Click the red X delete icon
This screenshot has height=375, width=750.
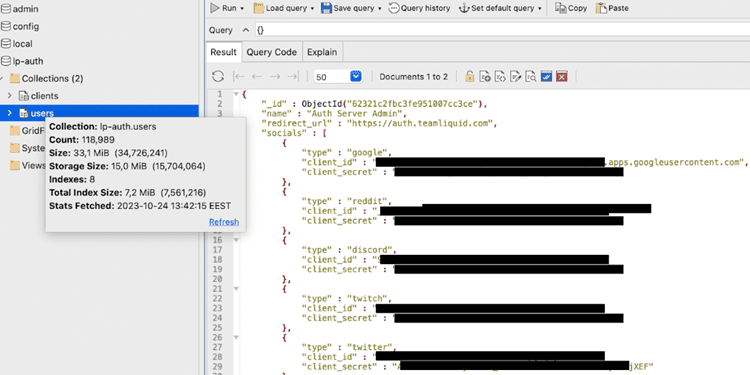click(562, 77)
